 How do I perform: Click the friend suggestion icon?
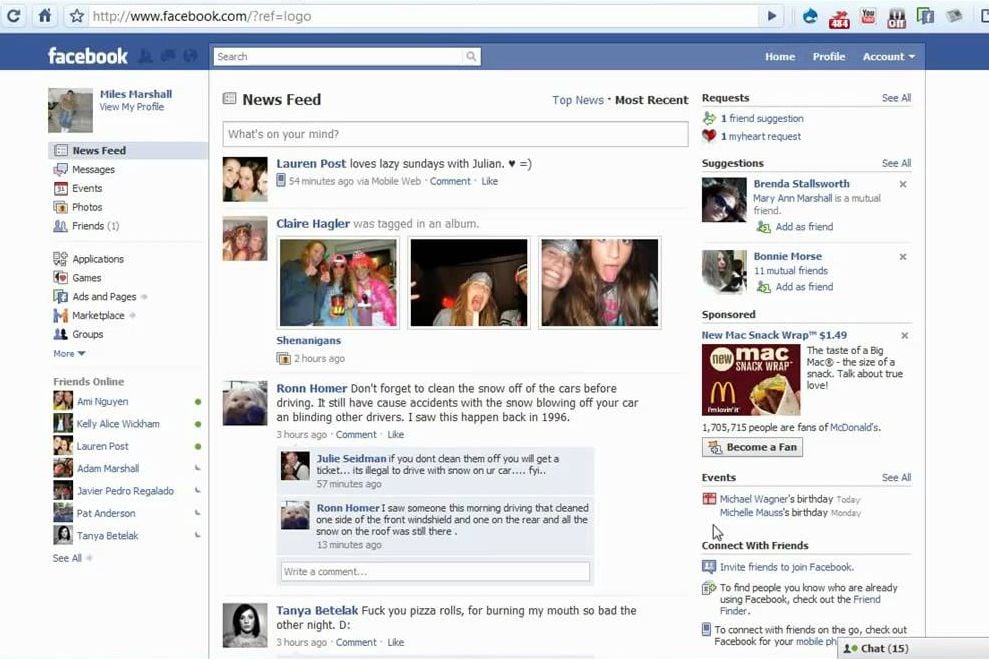709,118
